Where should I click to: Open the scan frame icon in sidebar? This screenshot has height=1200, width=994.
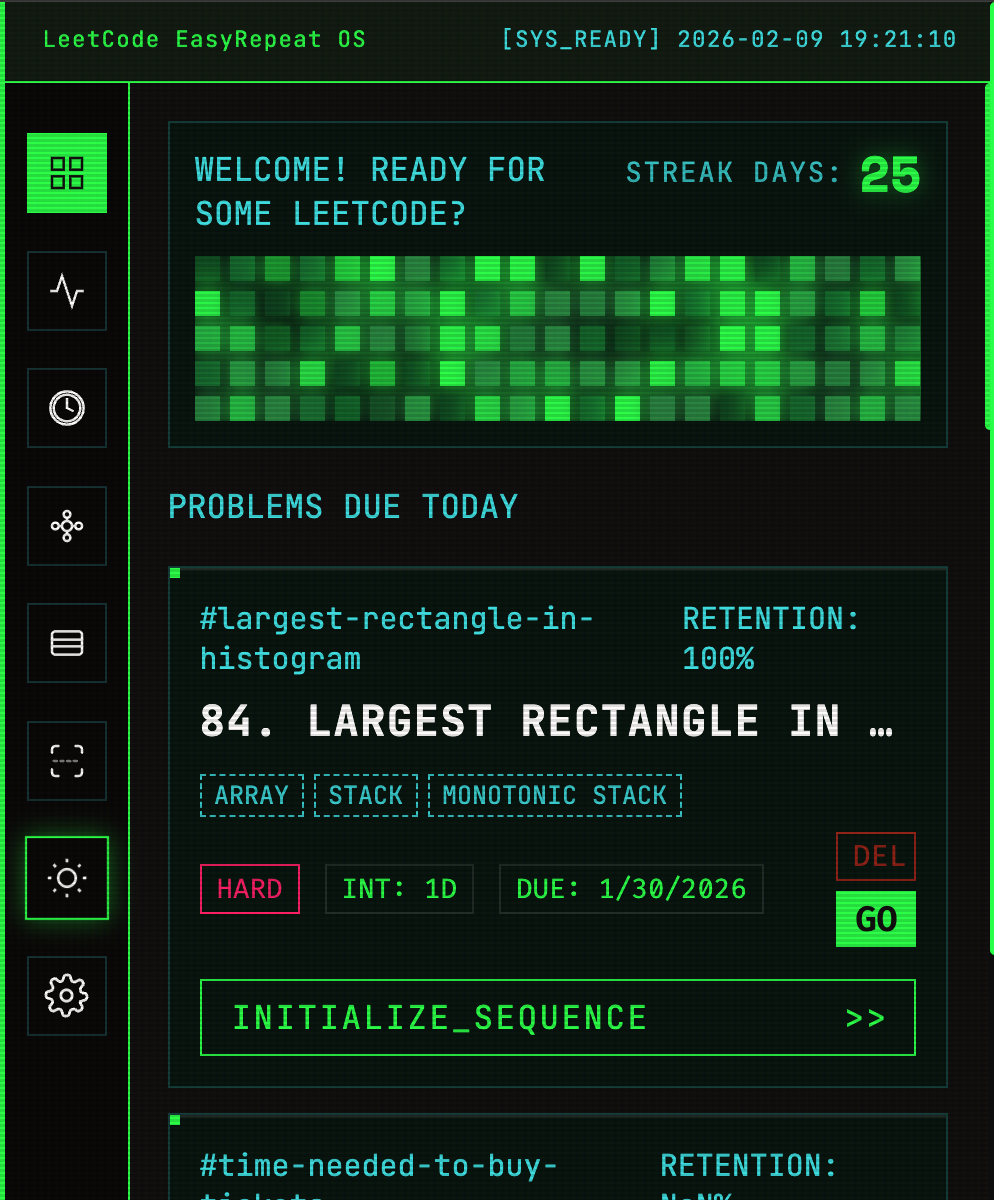coord(67,761)
